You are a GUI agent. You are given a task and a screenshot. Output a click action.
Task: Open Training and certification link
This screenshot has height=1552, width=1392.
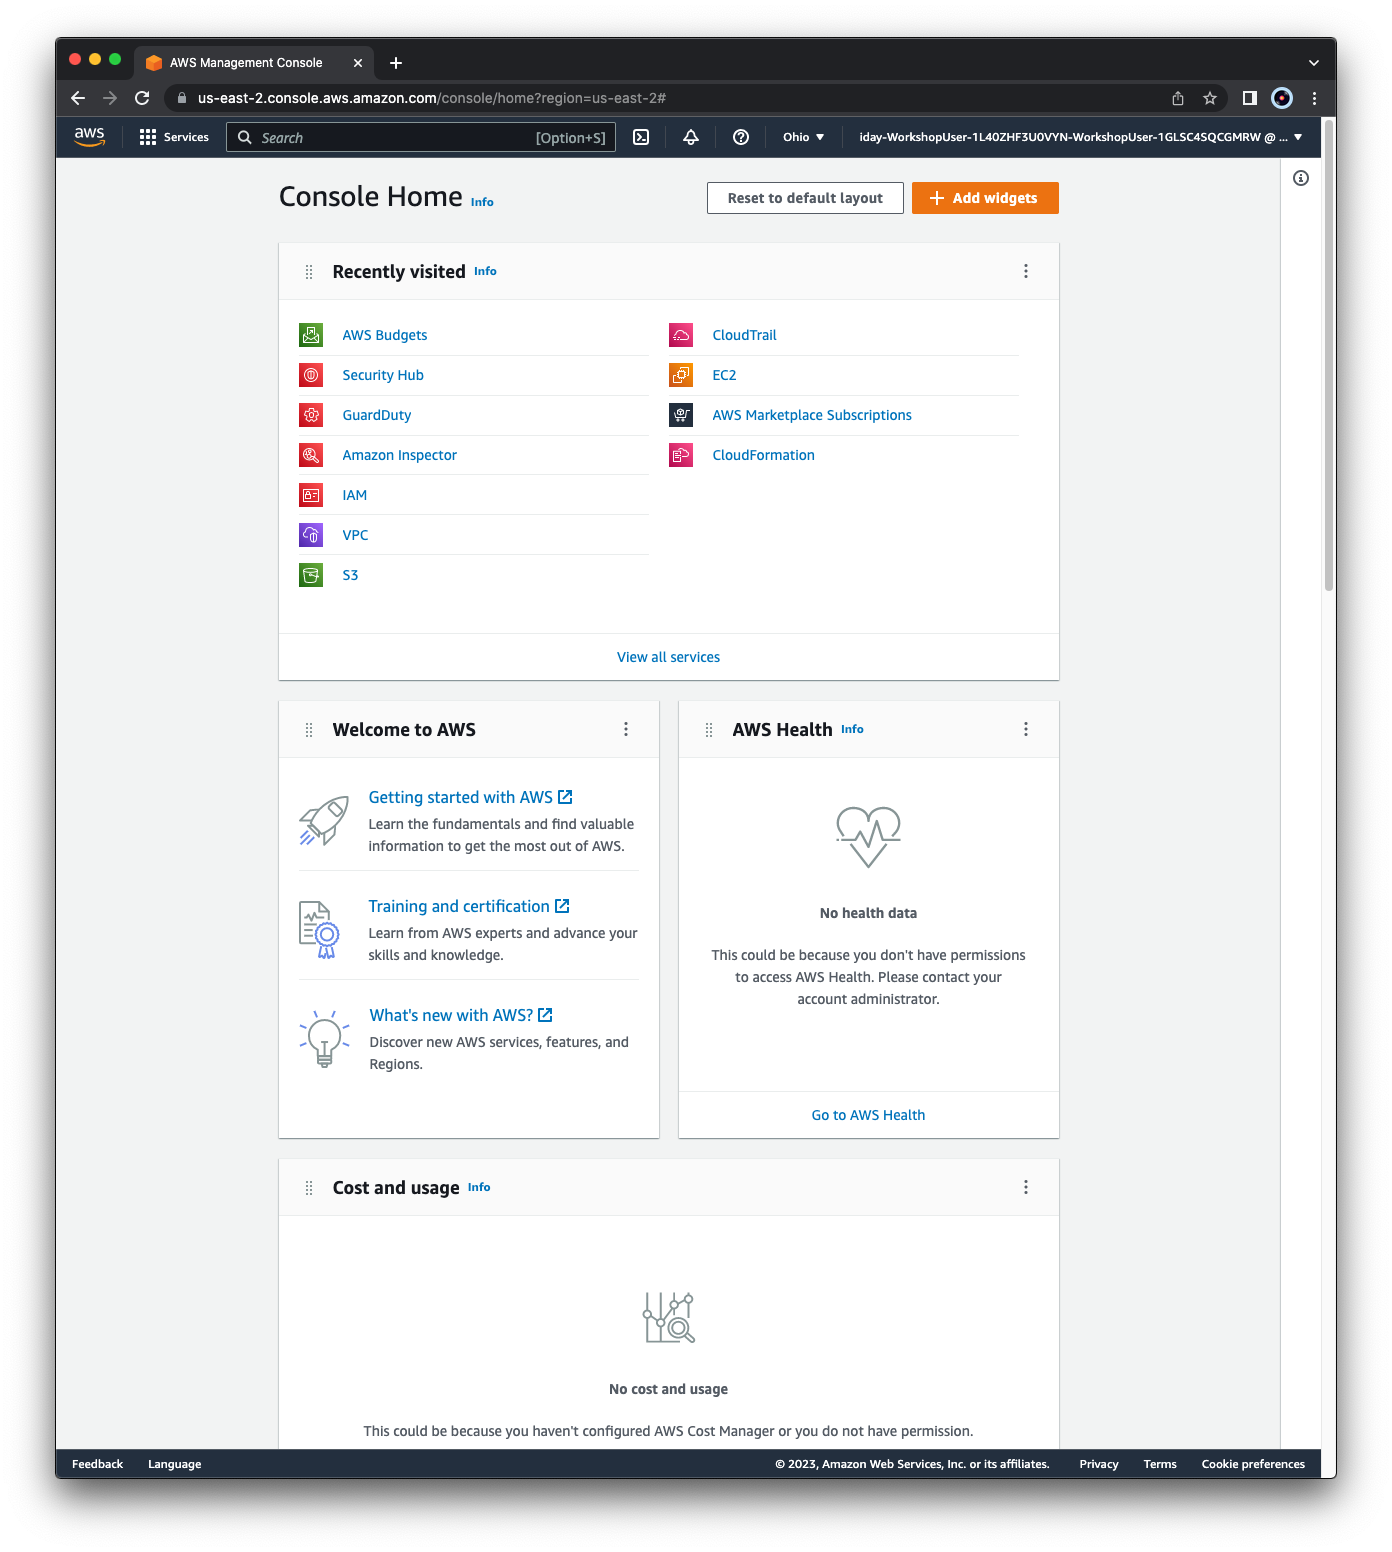coord(469,906)
